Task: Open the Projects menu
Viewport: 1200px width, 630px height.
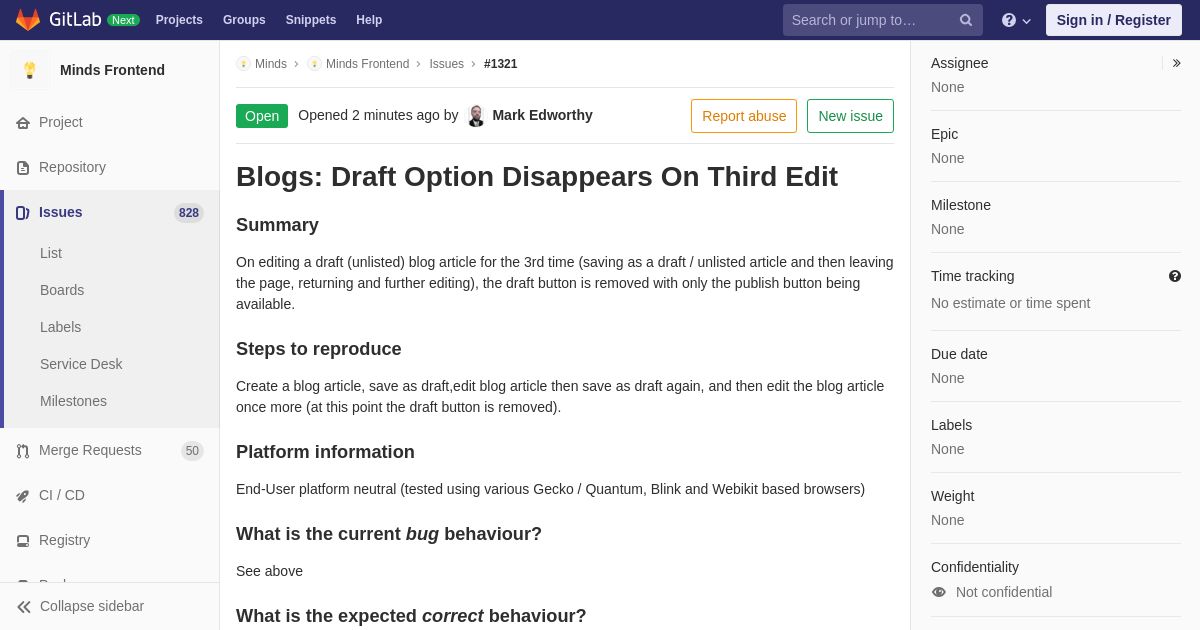Action: click(x=179, y=20)
